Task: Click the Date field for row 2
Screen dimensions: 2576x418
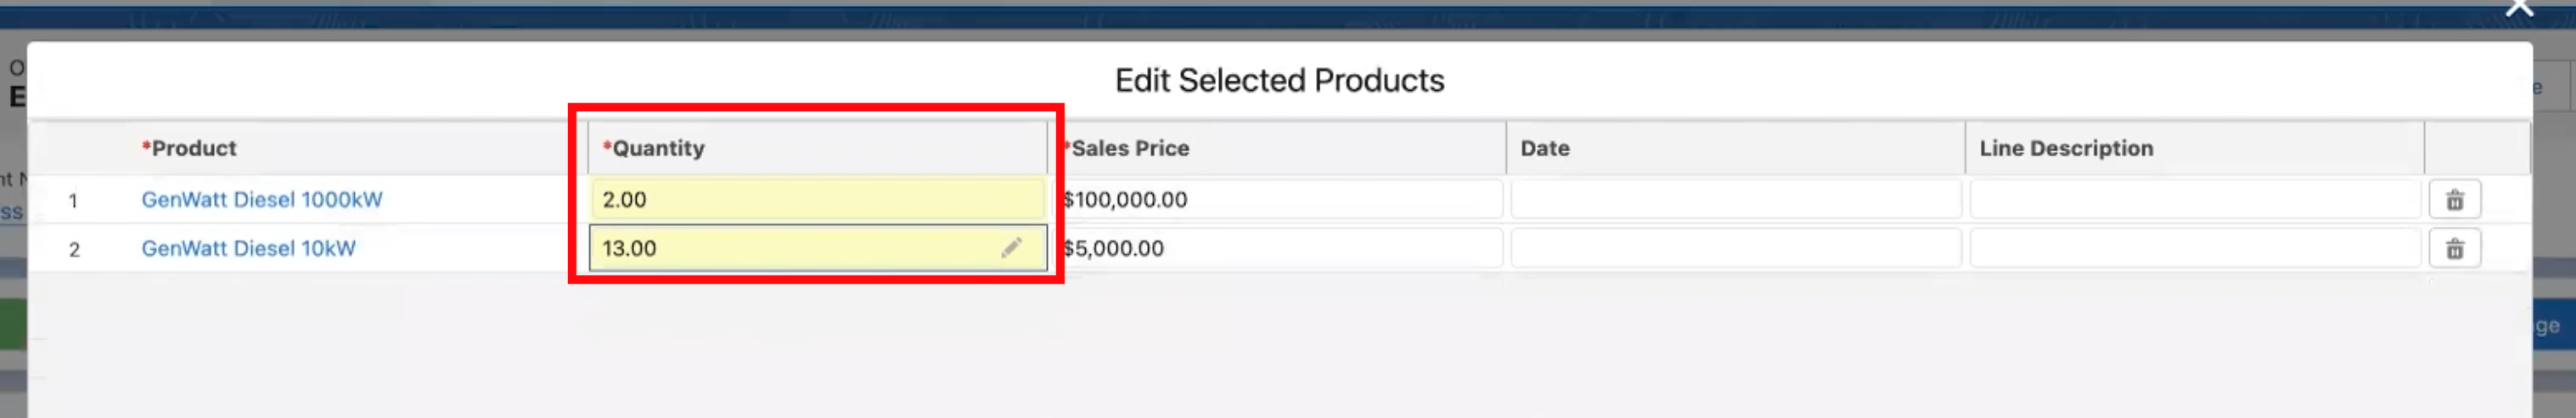Action: (1735, 248)
